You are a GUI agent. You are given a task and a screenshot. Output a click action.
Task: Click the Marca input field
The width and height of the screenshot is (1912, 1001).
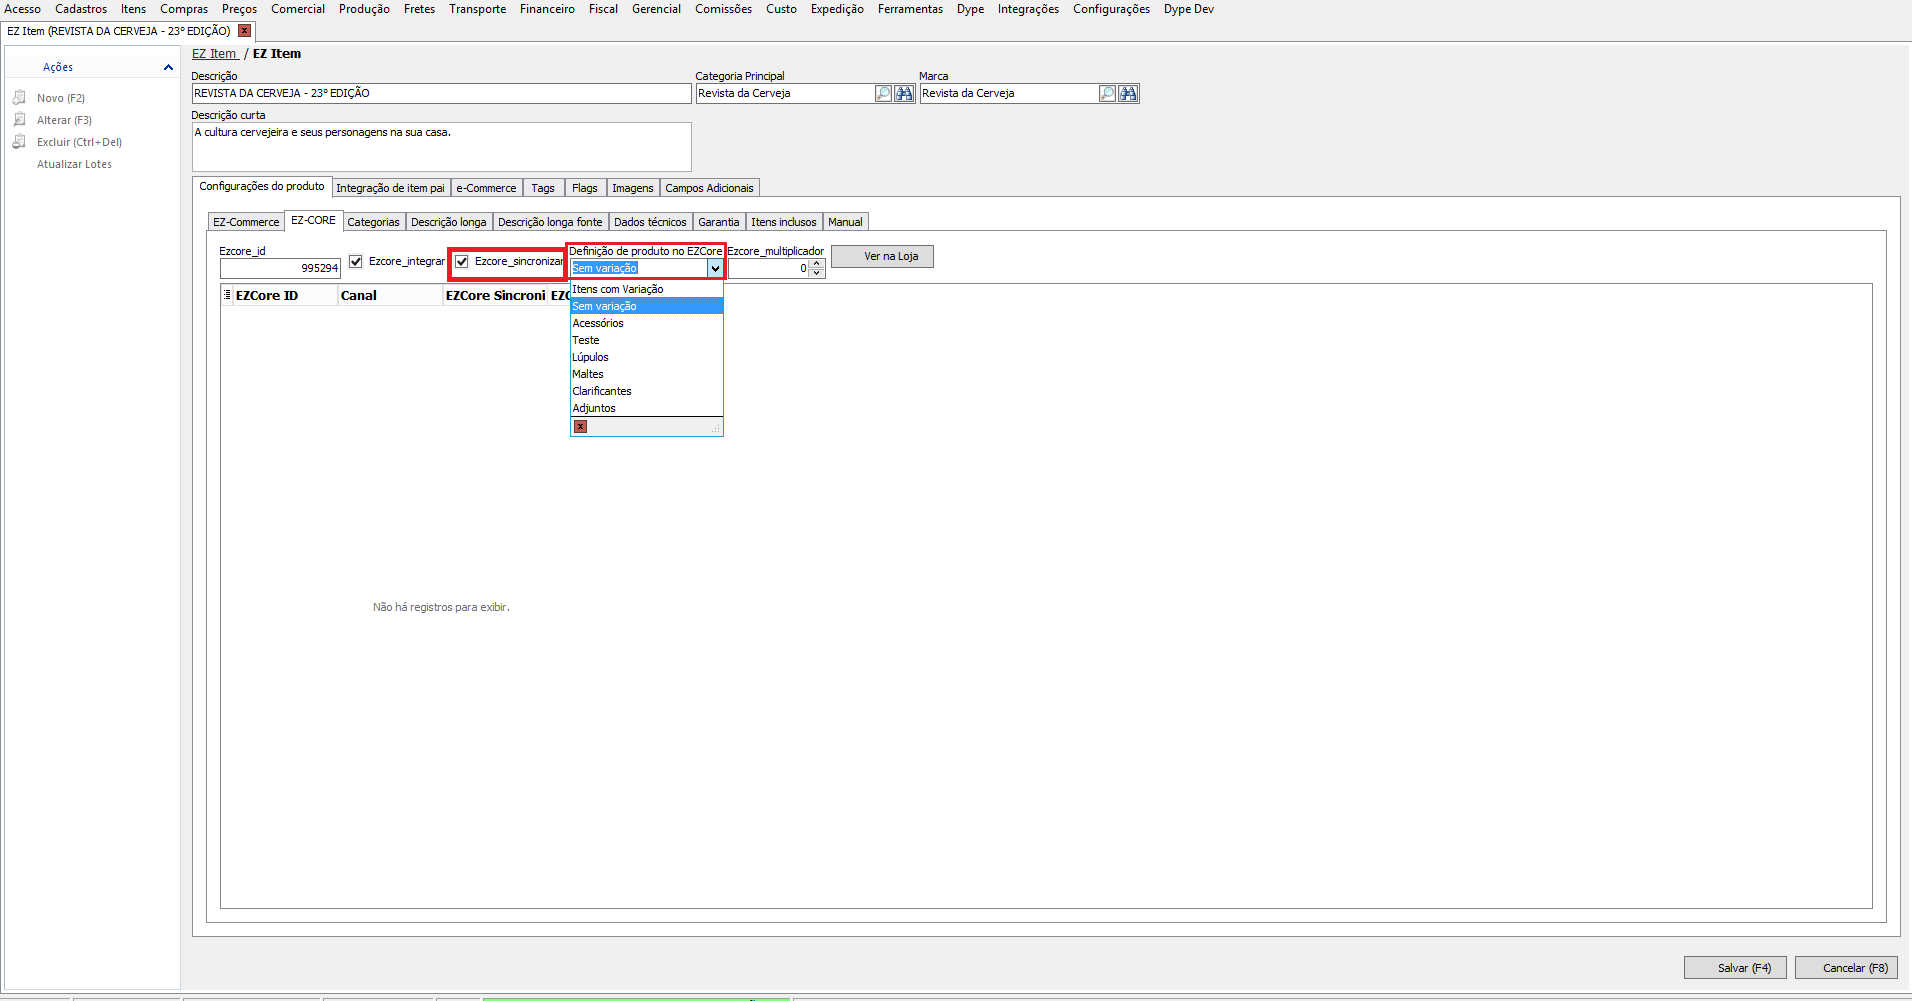[x=1008, y=93]
